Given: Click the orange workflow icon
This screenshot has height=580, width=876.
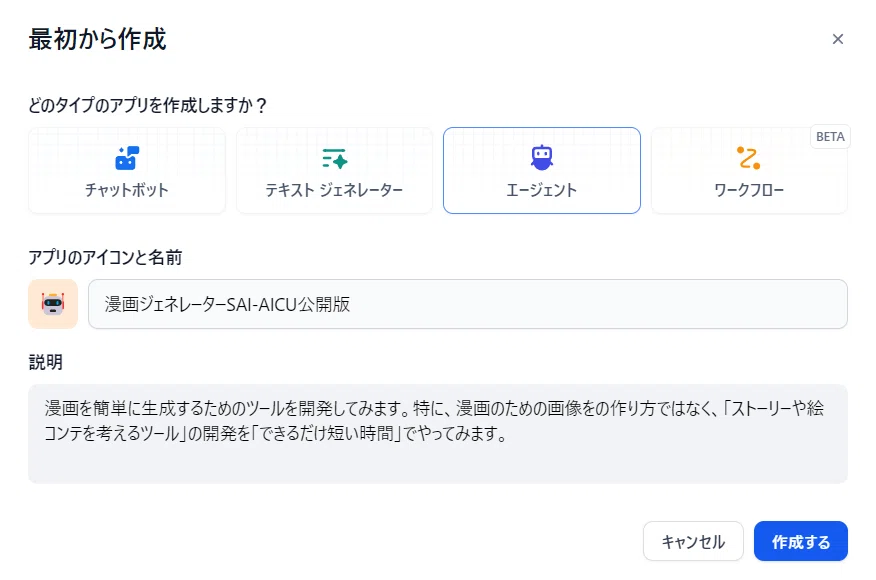Looking at the screenshot, I should pyautogui.click(x=748, y=157).
